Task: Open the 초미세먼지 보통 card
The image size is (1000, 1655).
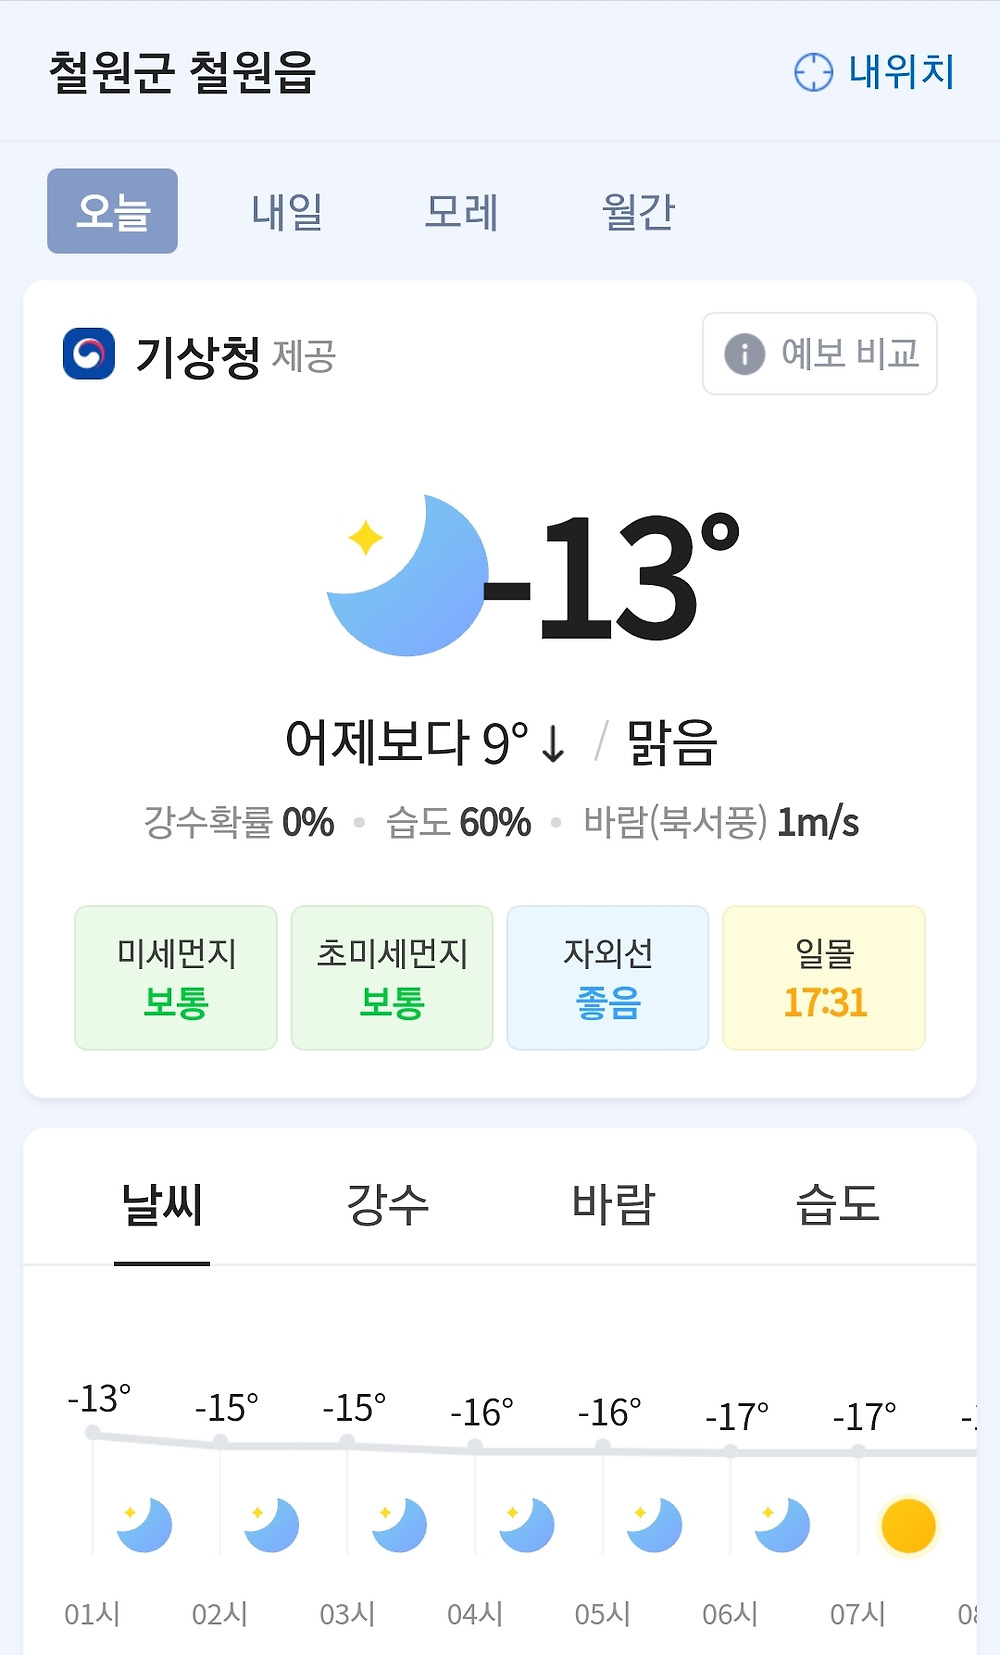Action: pos(392,977)
